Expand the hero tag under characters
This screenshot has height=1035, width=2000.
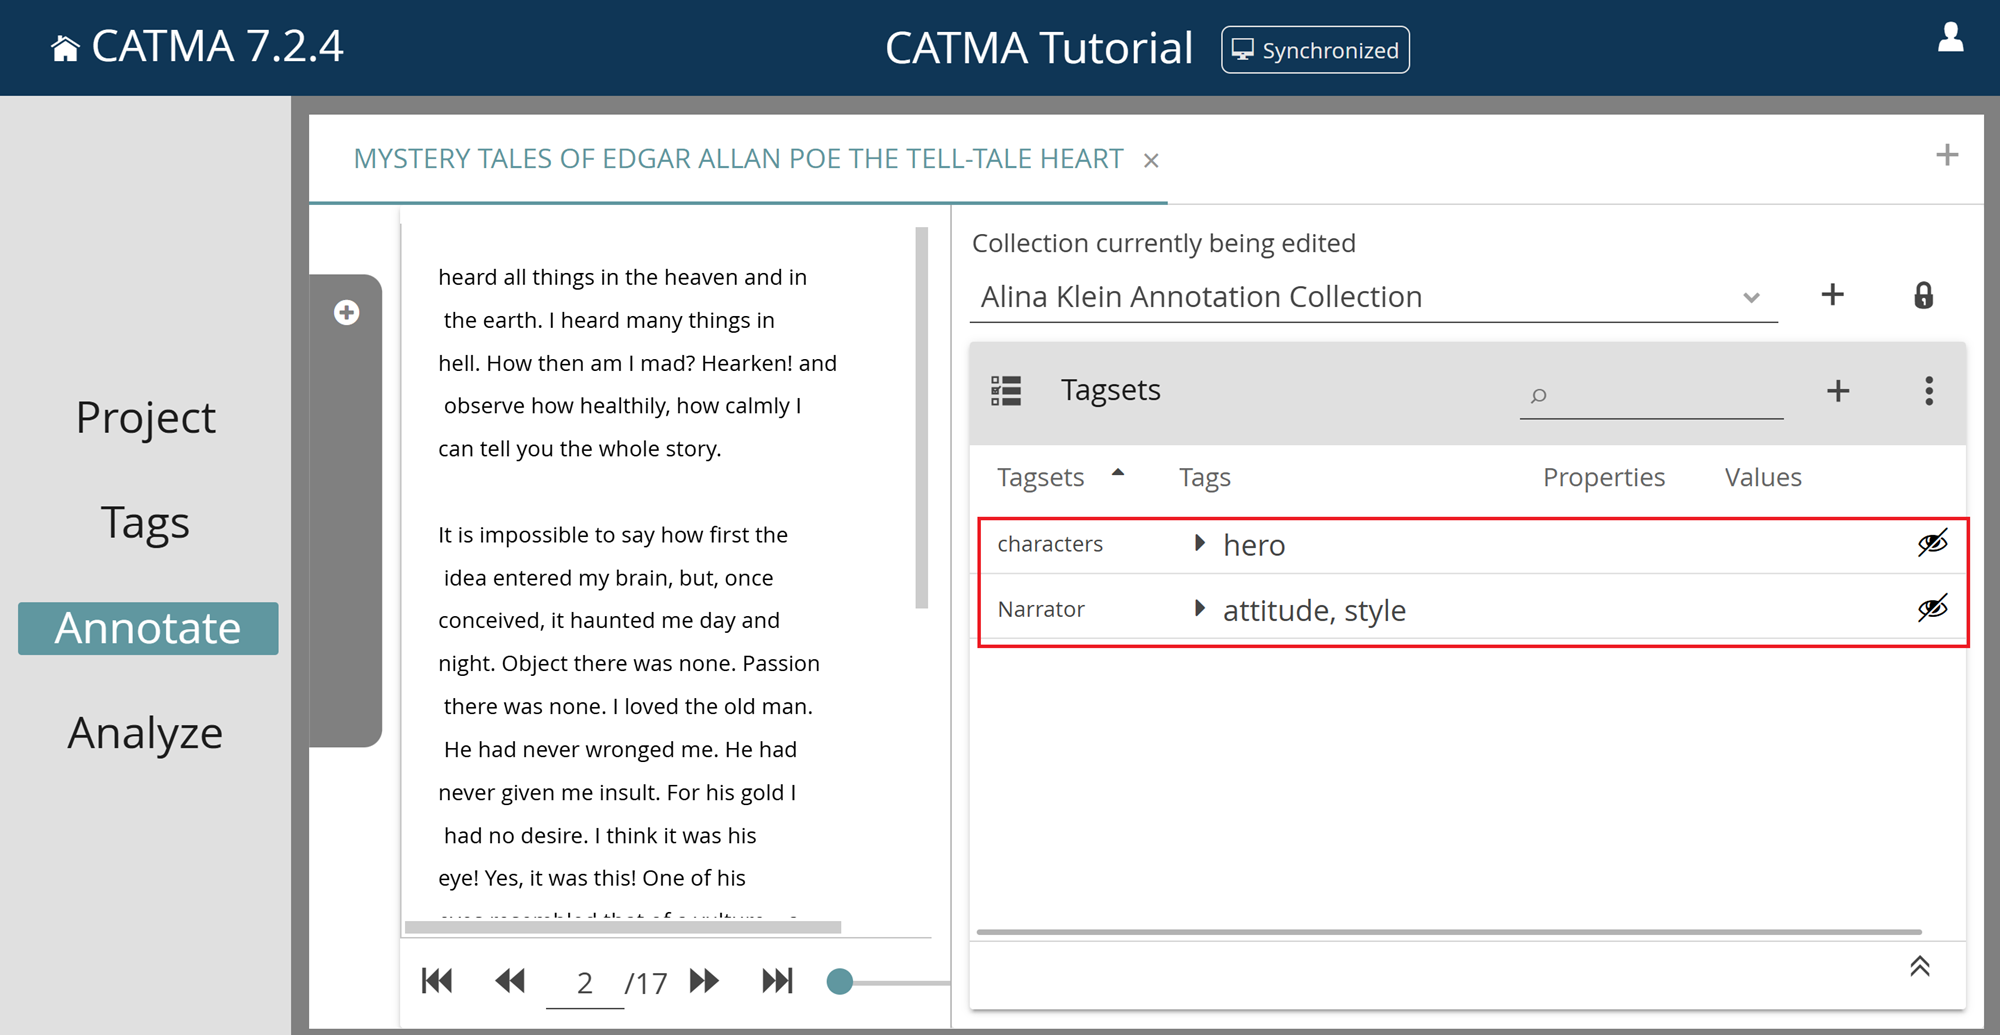1199,543
